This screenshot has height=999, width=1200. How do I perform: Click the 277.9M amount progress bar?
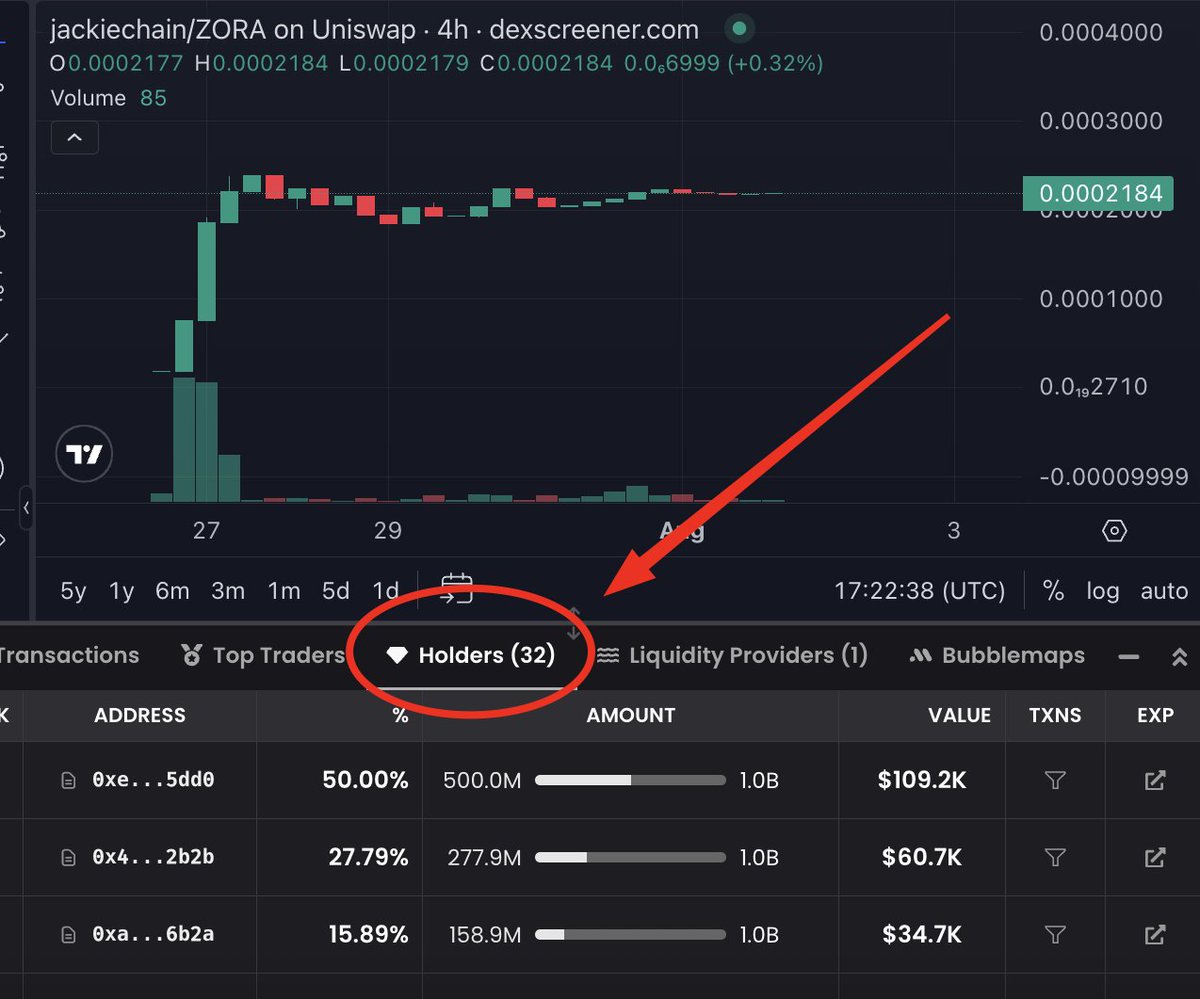point(630,857)
